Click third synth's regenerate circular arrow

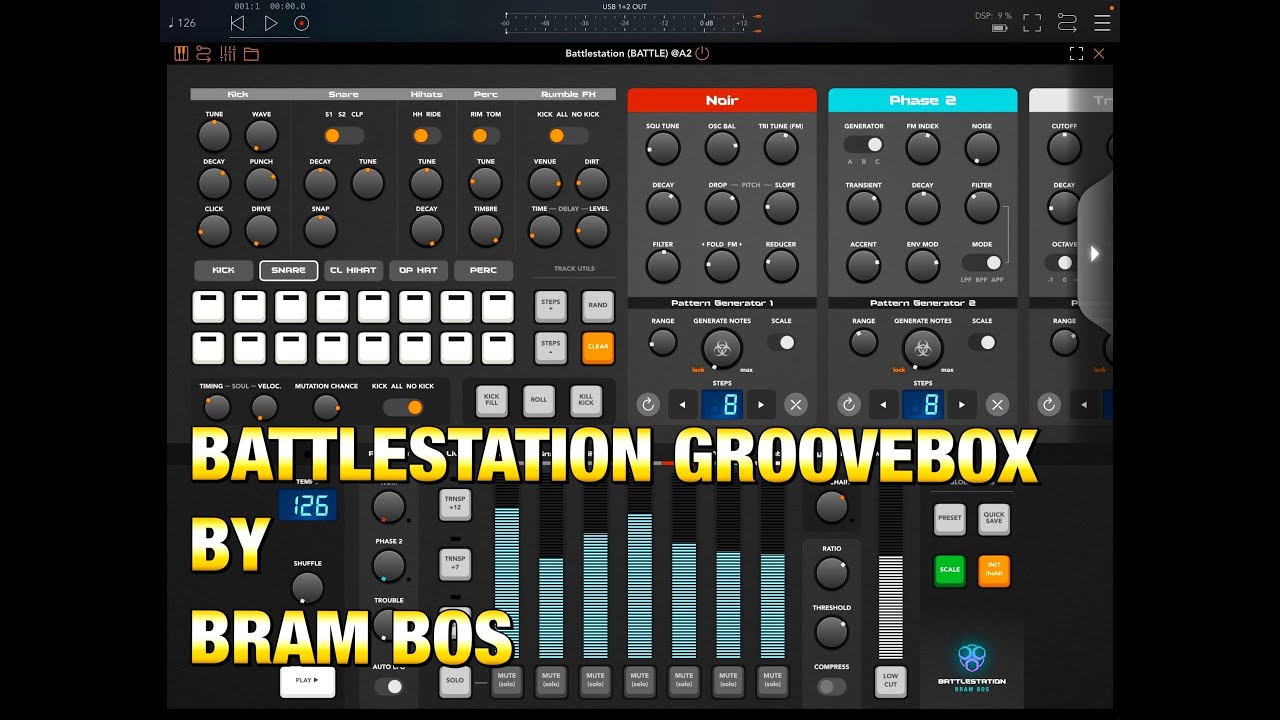[1049, 404]
